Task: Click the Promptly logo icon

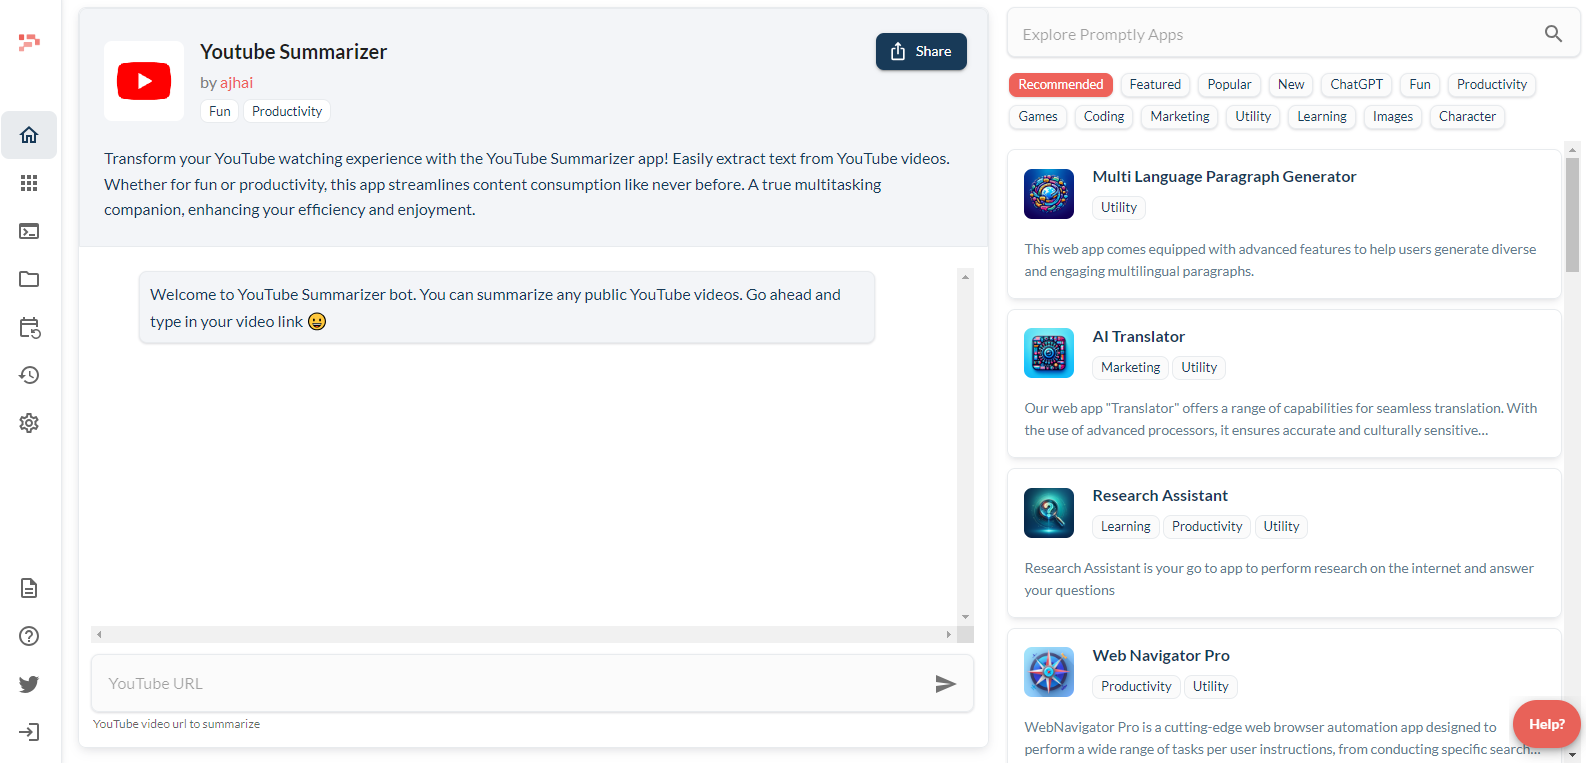Action: pyautogui.click(x=29, y=42)
